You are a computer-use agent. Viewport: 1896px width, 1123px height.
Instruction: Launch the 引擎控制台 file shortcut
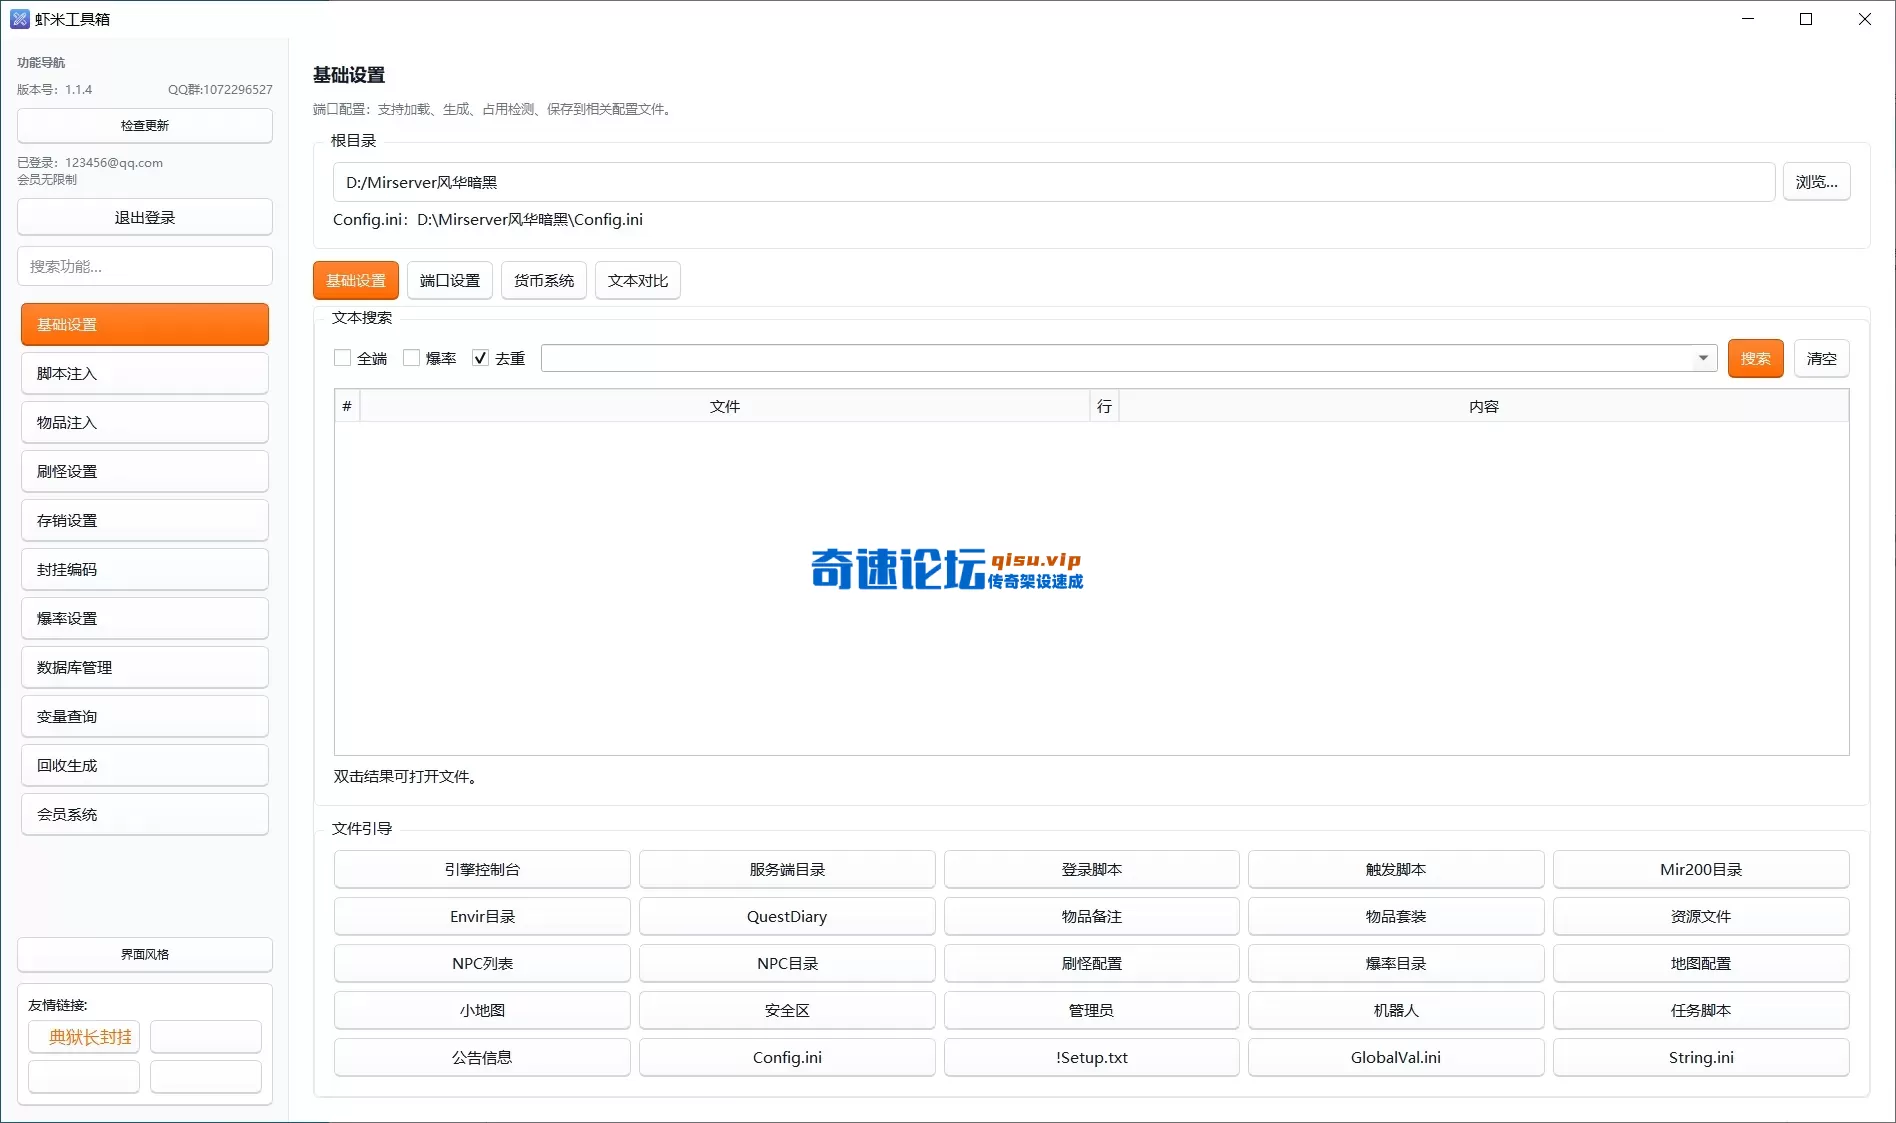(x=482, y=870)
